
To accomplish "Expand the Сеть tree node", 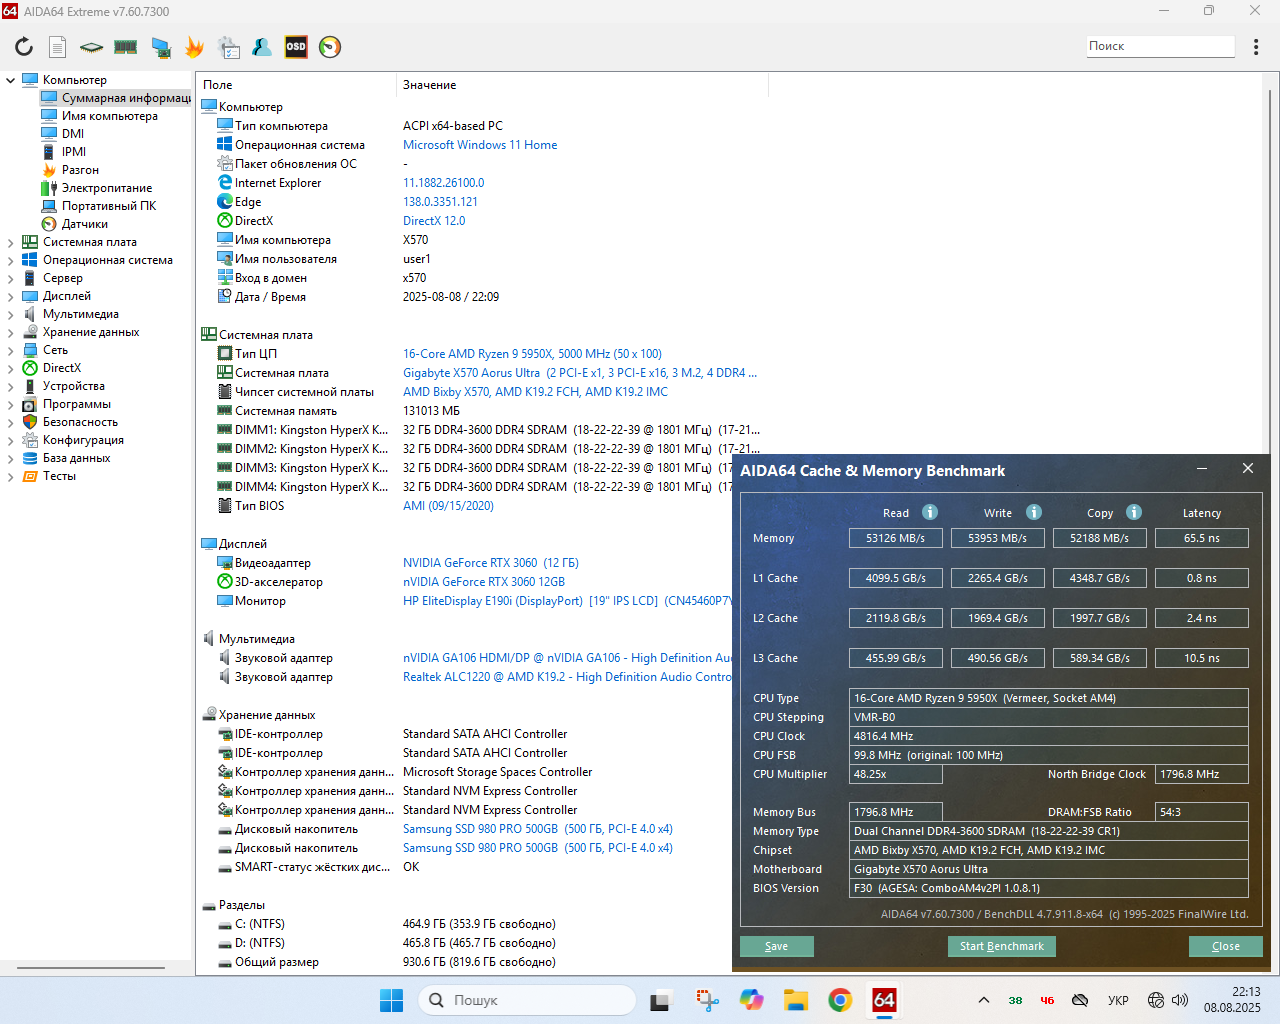I will [11, 350].
